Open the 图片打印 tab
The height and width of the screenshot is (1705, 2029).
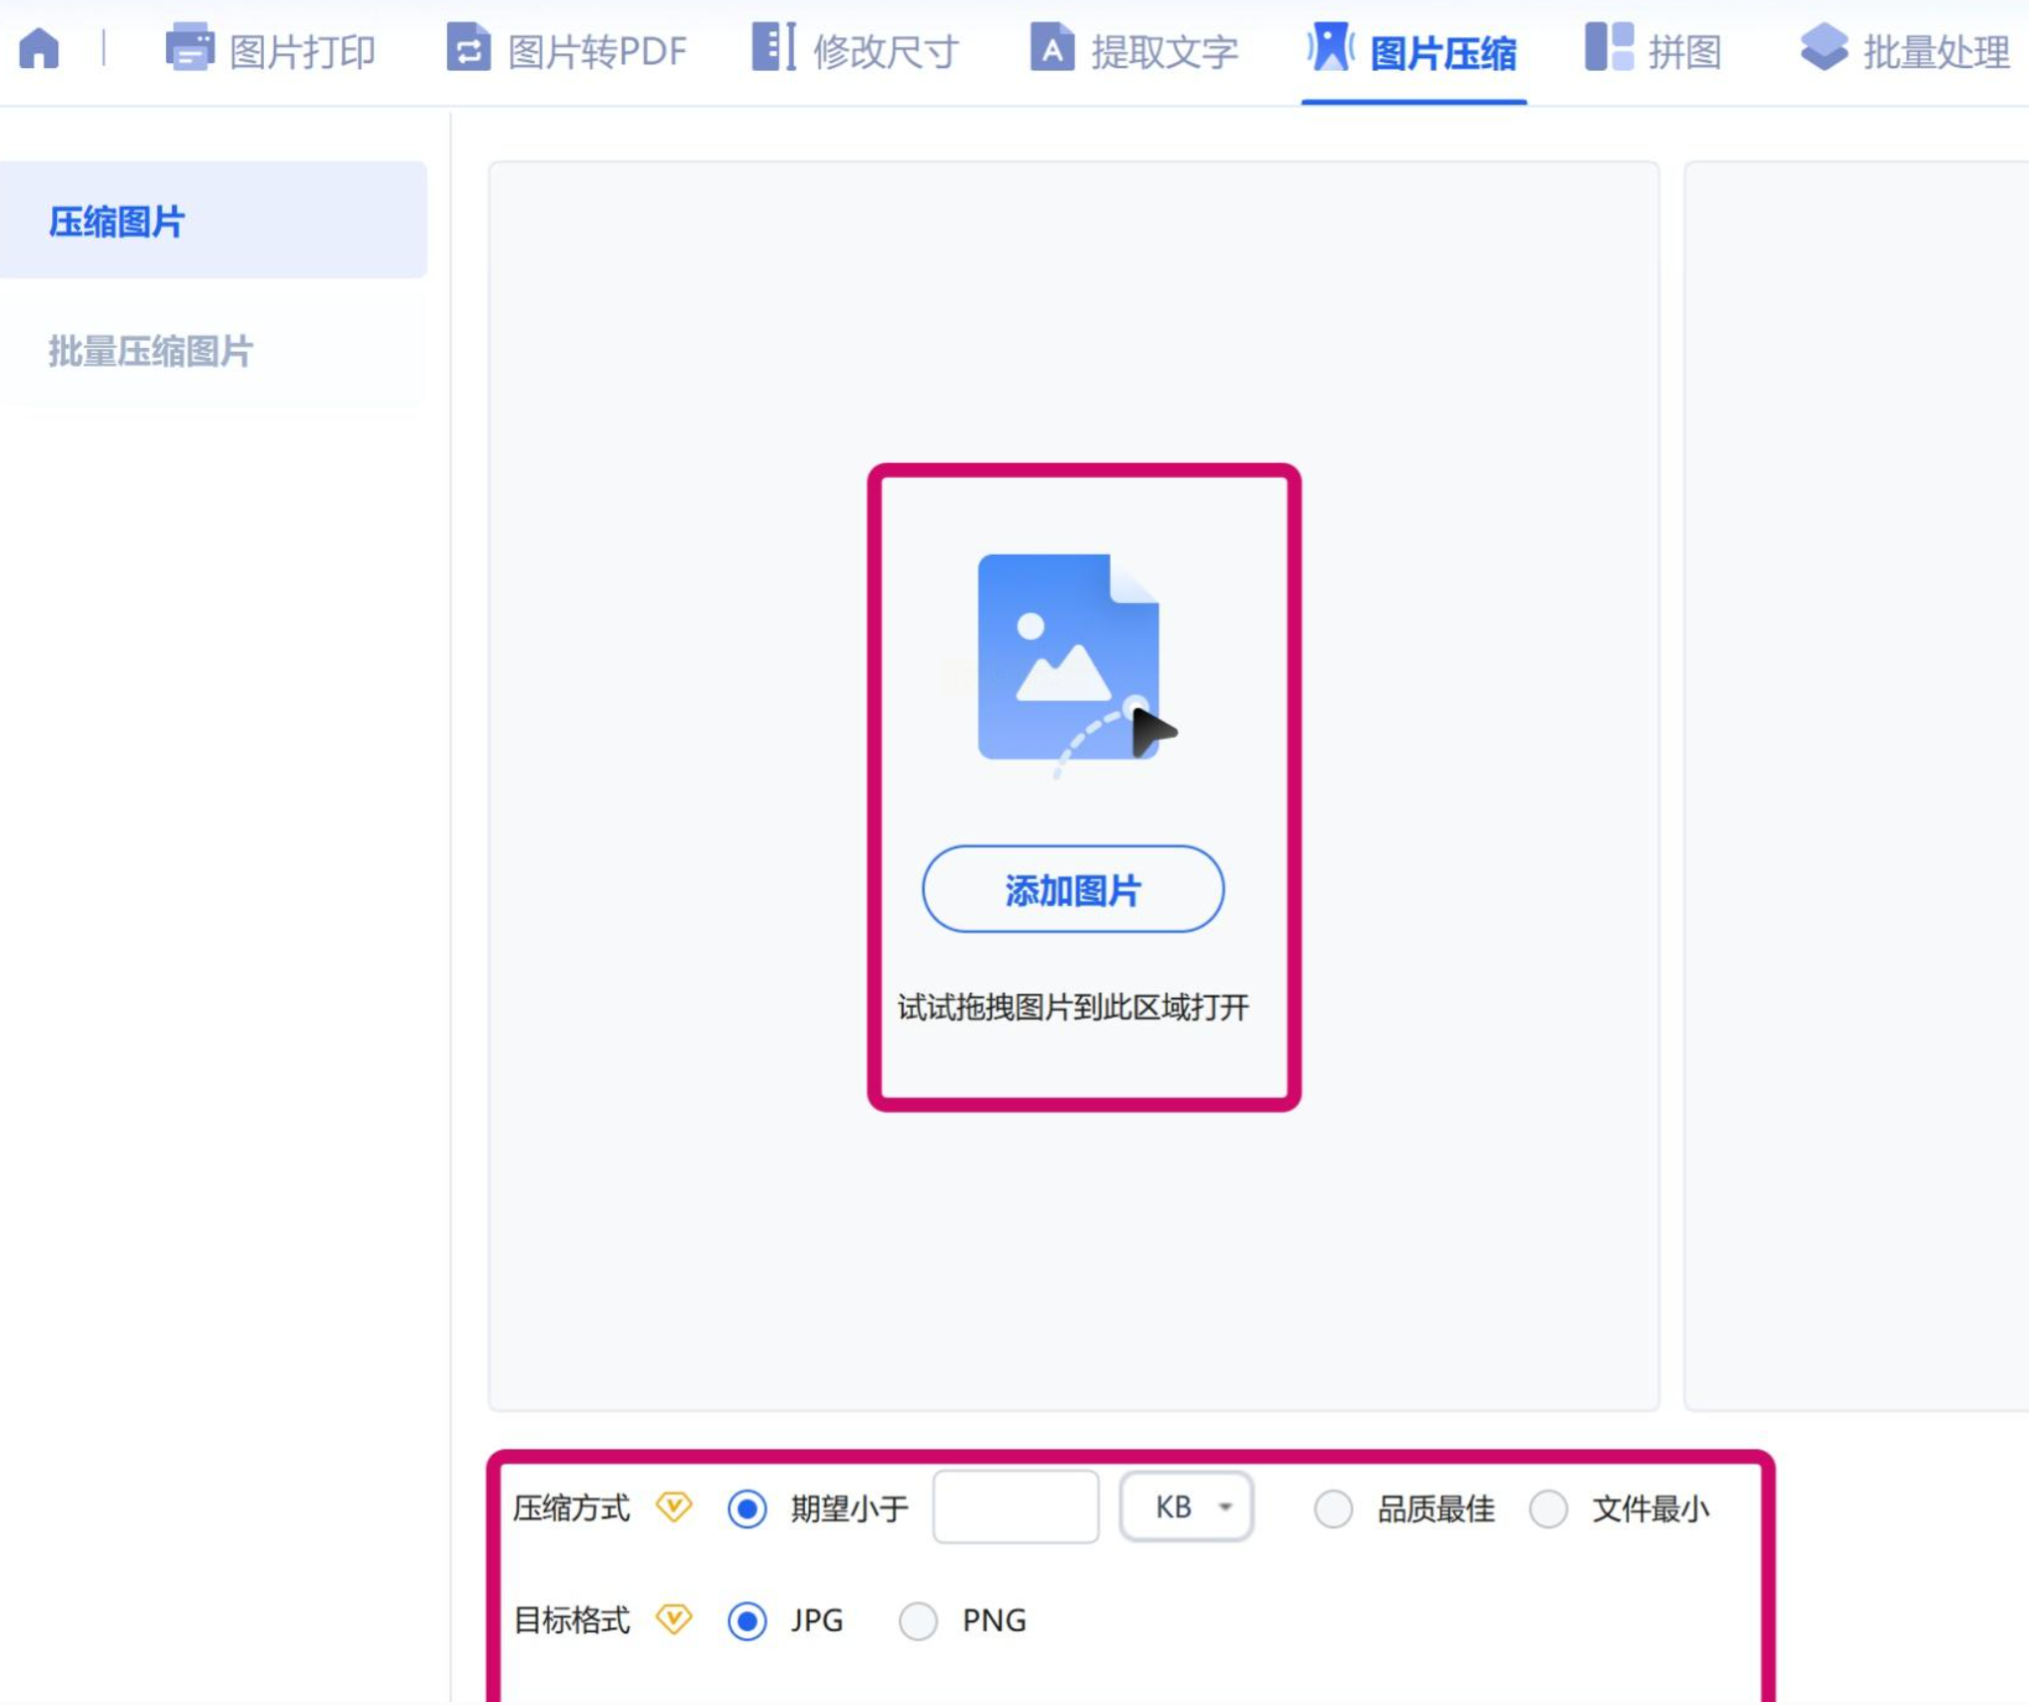pos(270,50)
